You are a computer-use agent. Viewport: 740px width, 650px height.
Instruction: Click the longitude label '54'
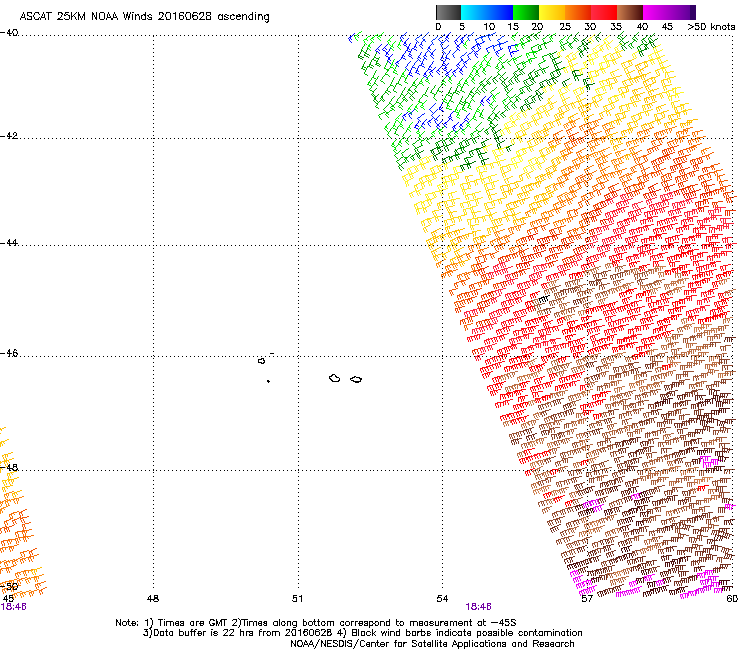(x=442, y=599)
